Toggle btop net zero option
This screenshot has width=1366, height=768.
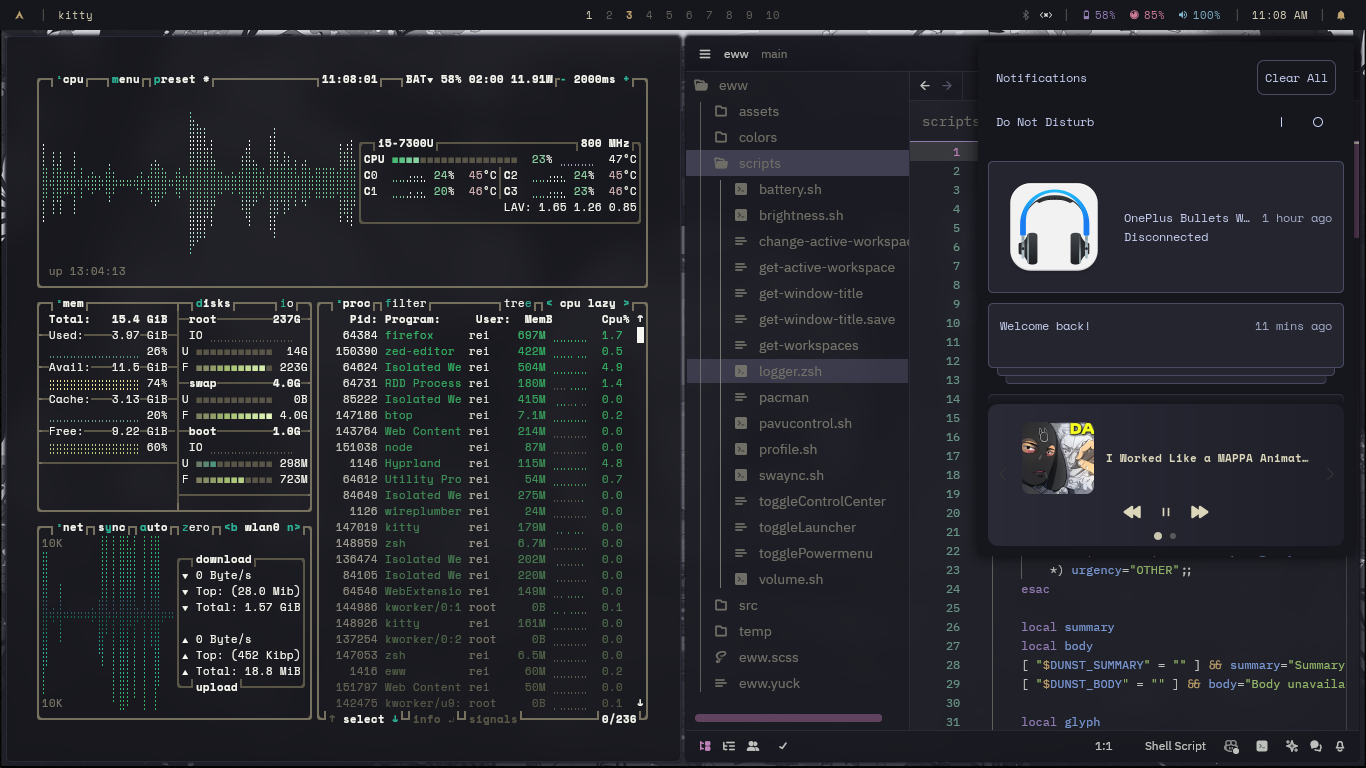(196, 527)
